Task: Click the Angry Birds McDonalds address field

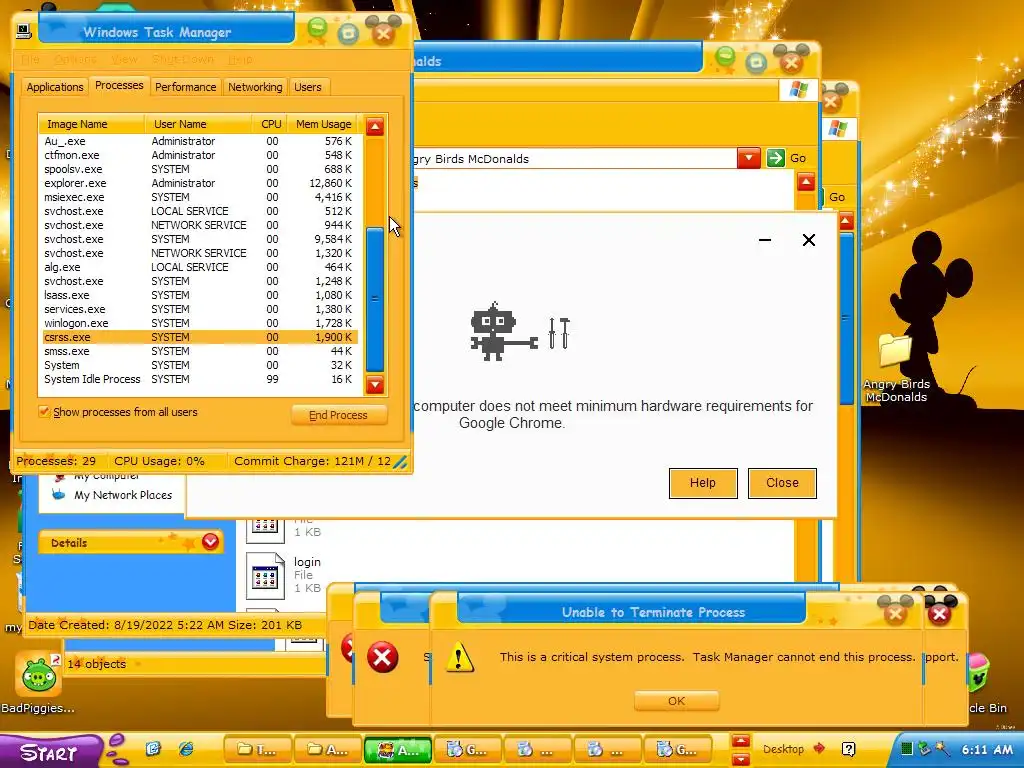Action: [x=574, y=159]
